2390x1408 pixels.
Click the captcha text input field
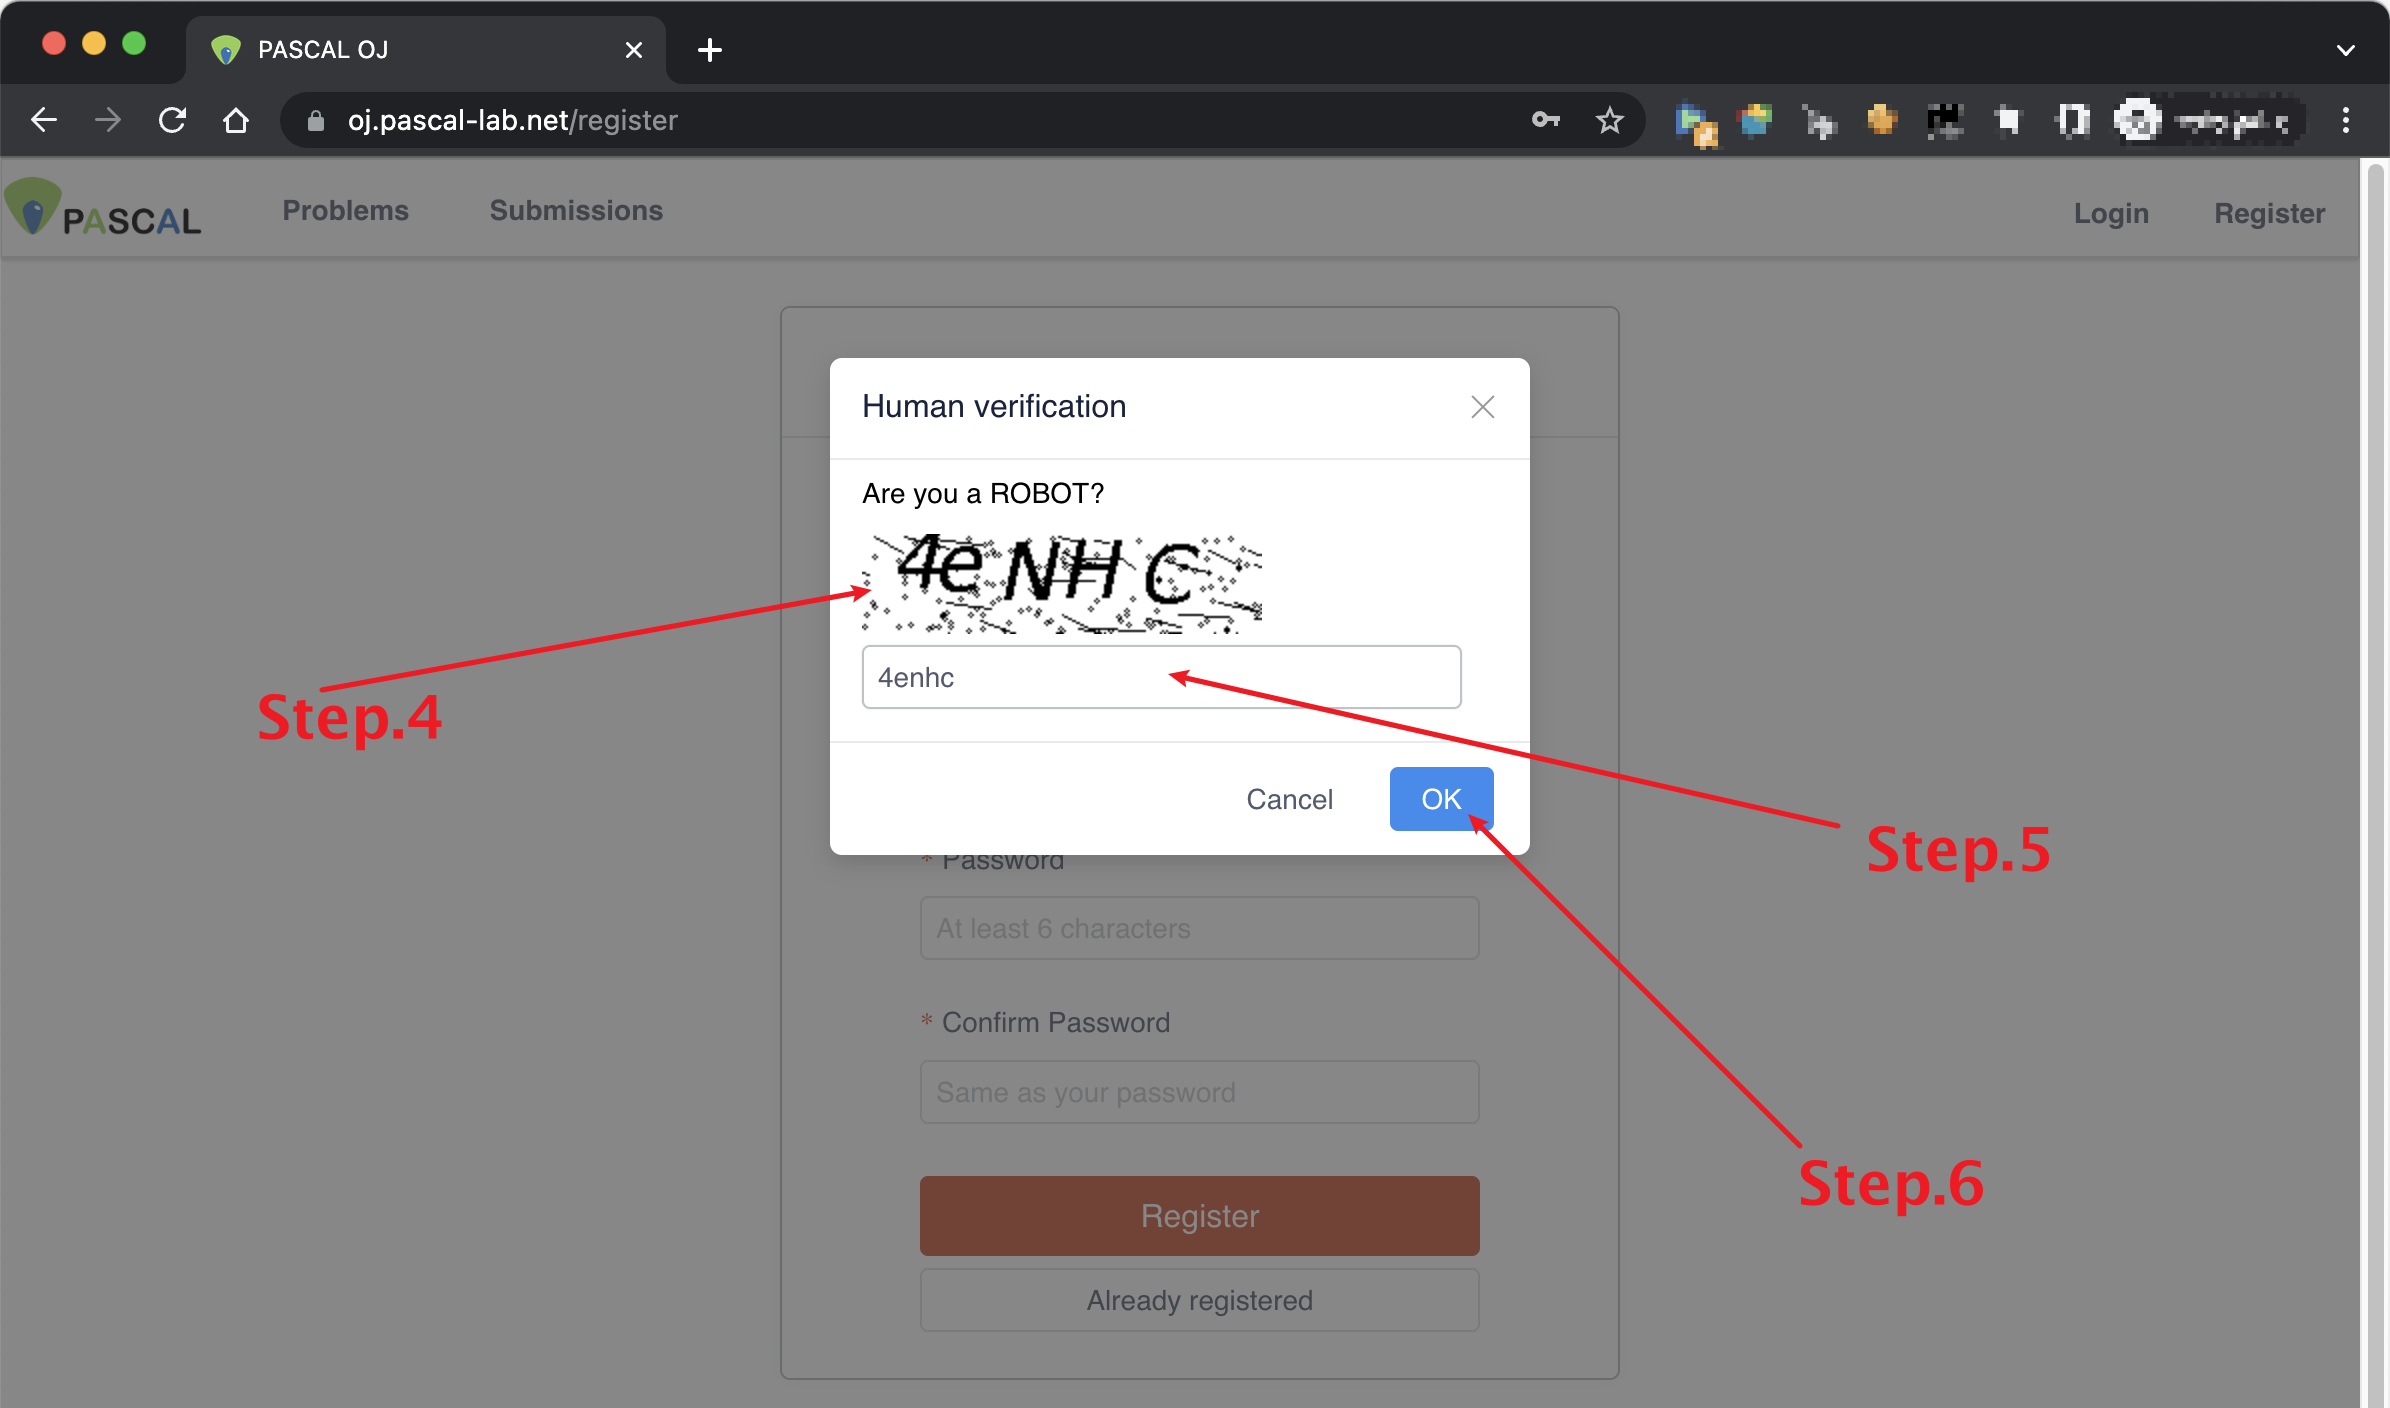[1165, 676]
